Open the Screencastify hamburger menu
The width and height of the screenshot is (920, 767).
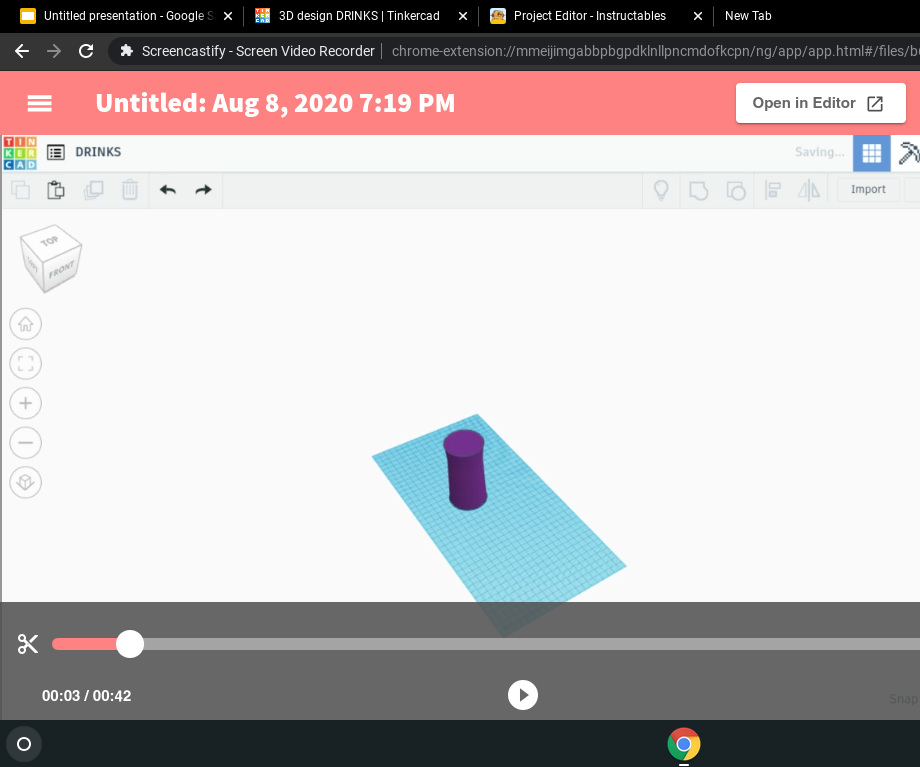(x=39, y=103)
